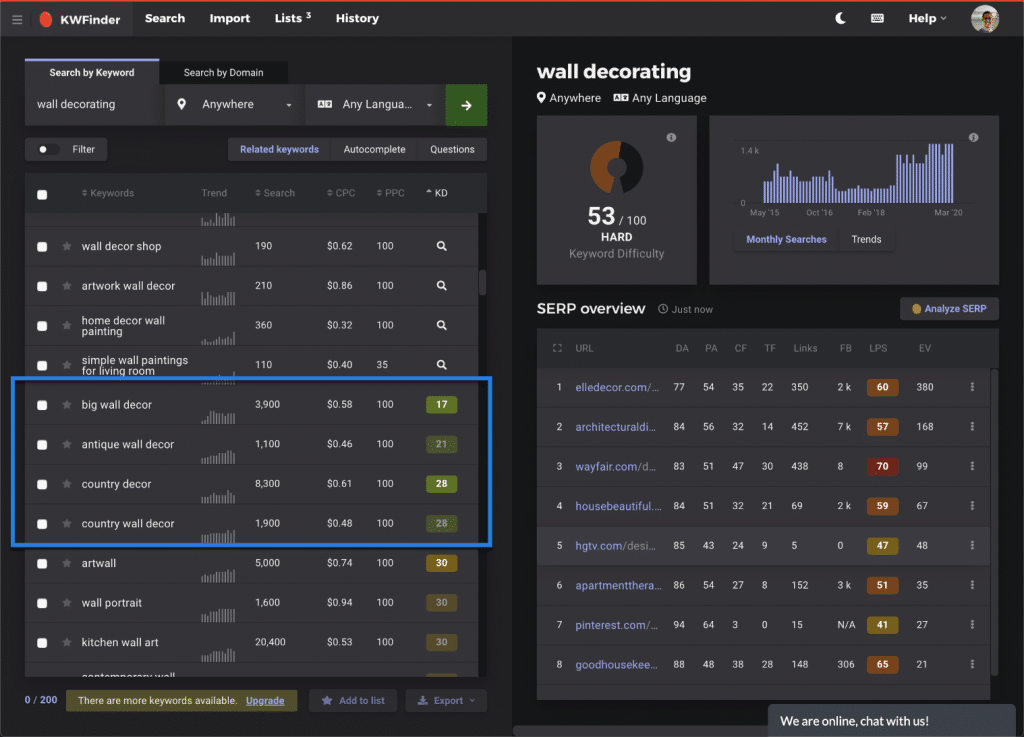This screenshot has width=1024, height=737.
Task: Open the Search nav tab
Action: (165, 18)
